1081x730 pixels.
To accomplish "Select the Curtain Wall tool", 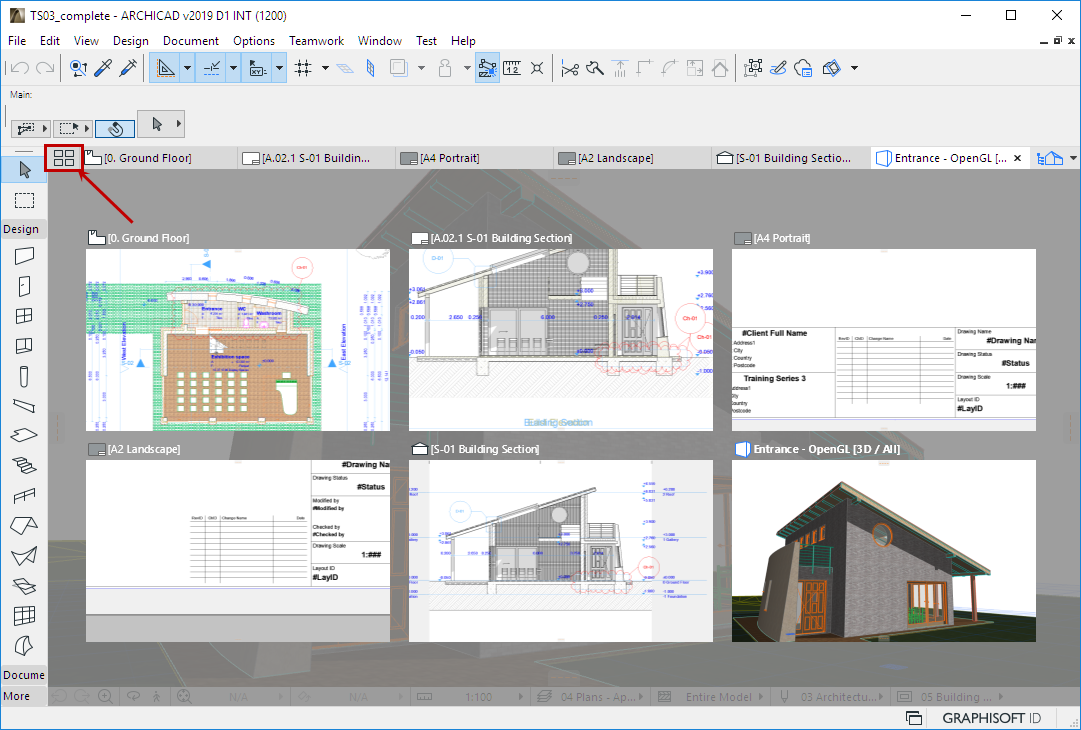I will coord(24,615).
